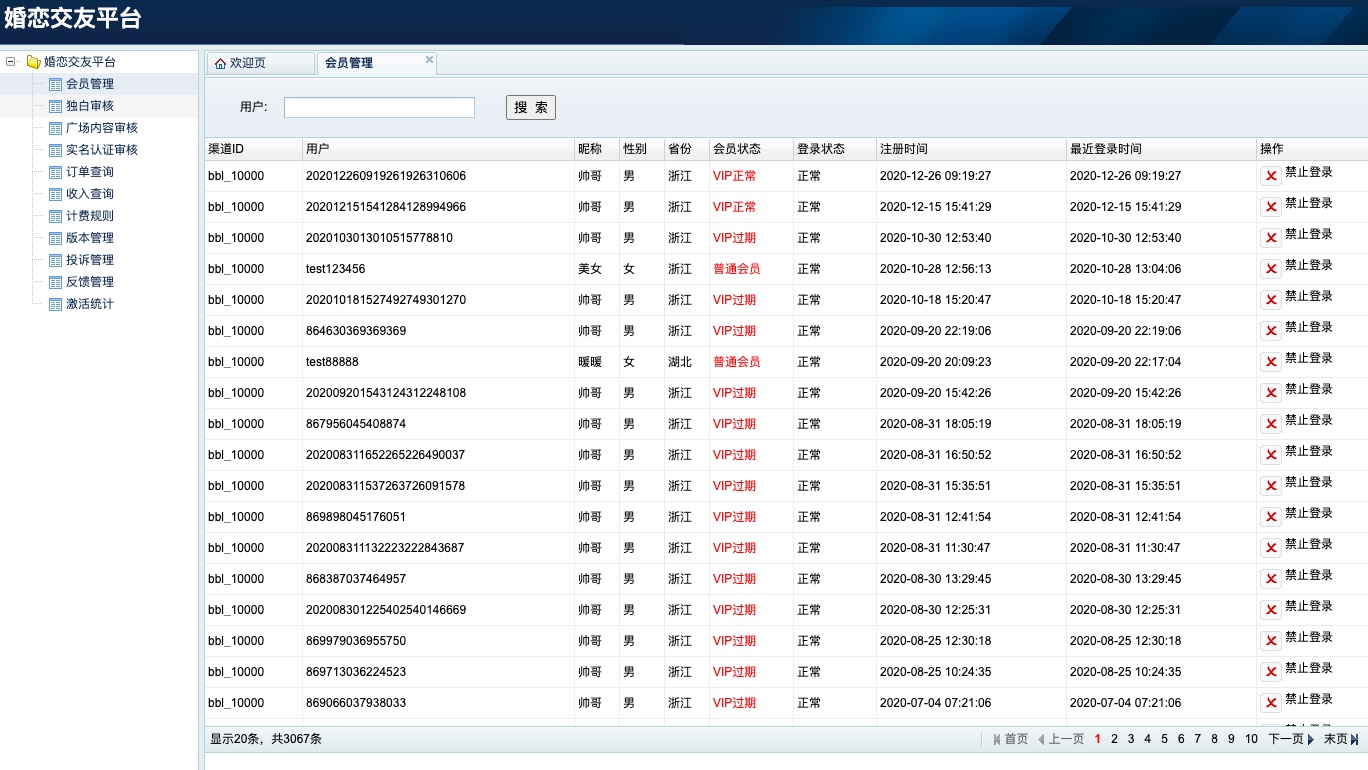Open 独白审核 in the sidebar
The height and width of the screenshot is (770, 1368).
point(90,106)
